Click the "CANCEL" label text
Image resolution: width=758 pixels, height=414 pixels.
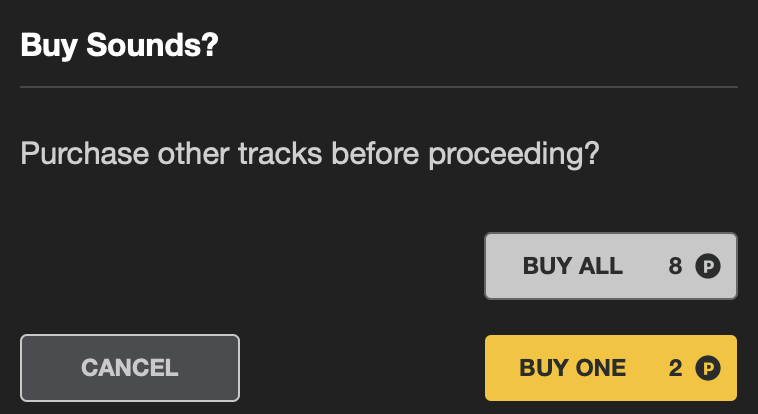tap(130, 368)
